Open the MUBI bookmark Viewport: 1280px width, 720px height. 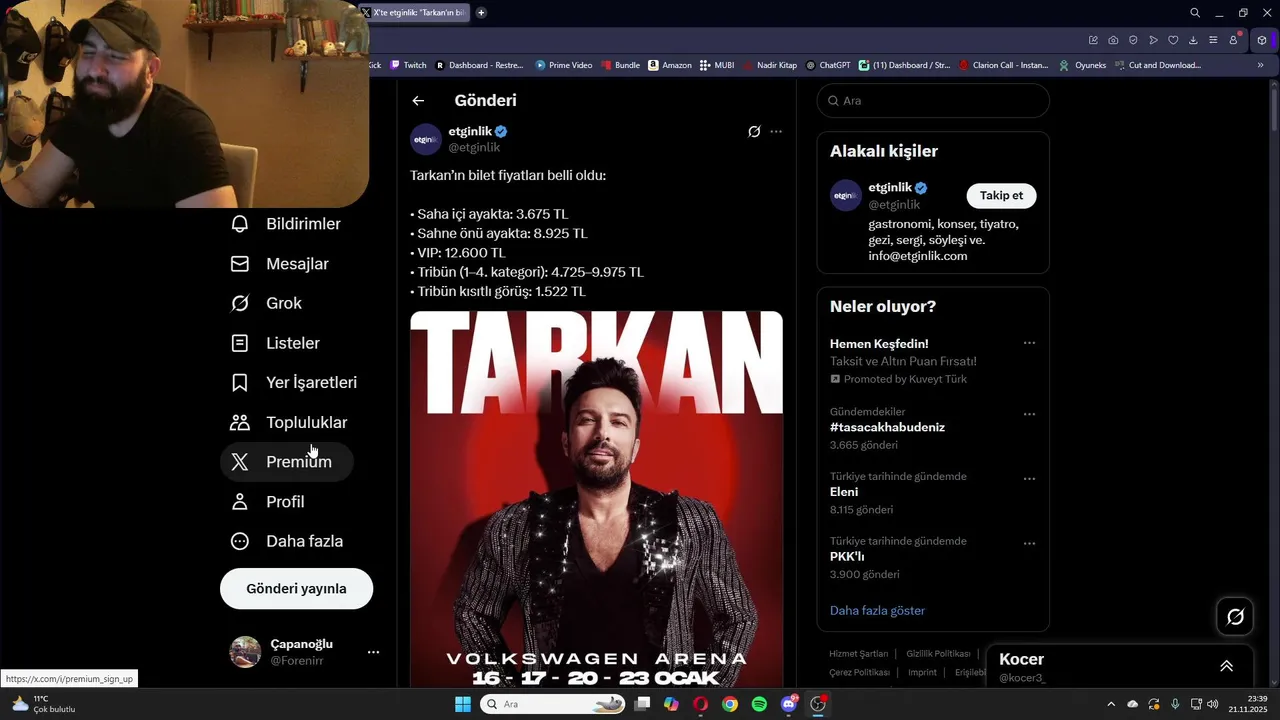click(717, 65)
